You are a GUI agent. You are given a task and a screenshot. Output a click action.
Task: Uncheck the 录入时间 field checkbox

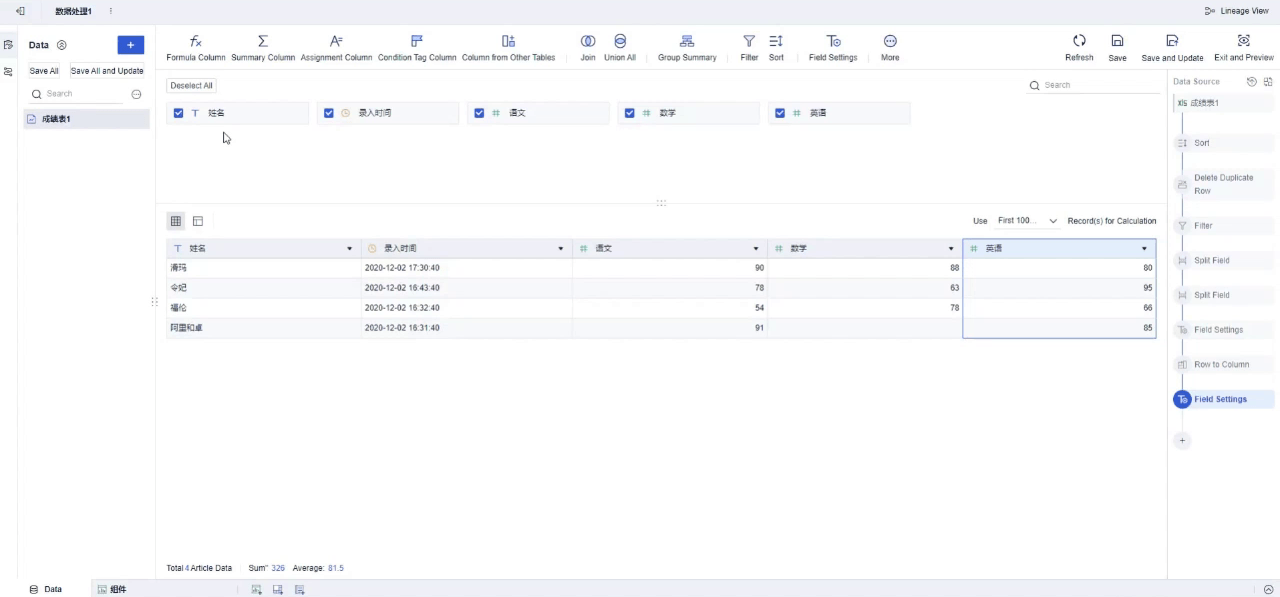point(329,113)
